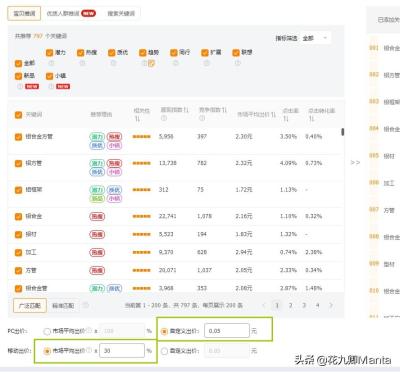The width and height of the screenshot is (400, 374).
Task: Click help icon under 扩展 filter
Action: click(206, 63)
